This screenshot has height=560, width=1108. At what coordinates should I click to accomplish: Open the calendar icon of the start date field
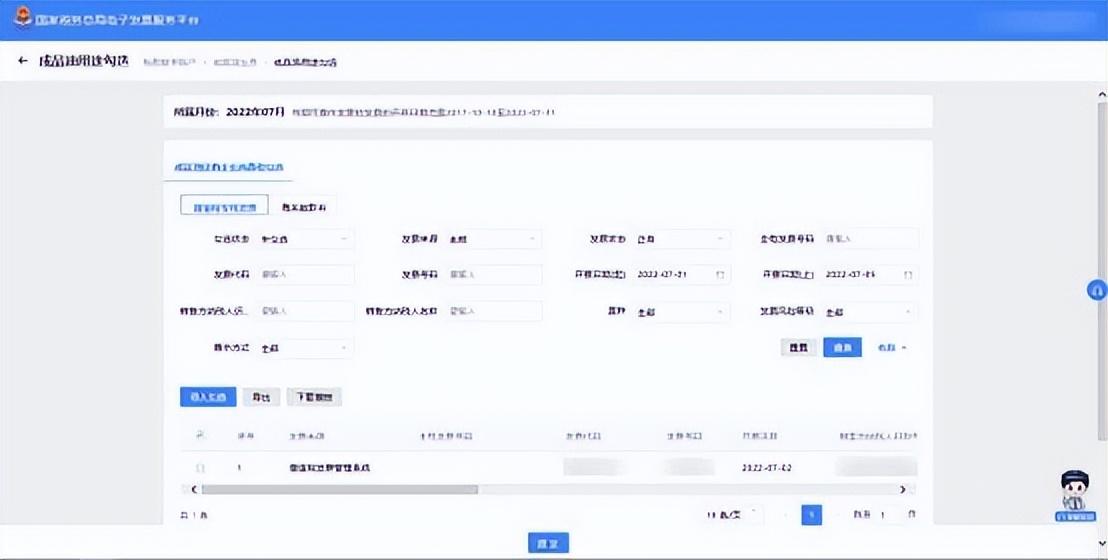coord(720,274)
